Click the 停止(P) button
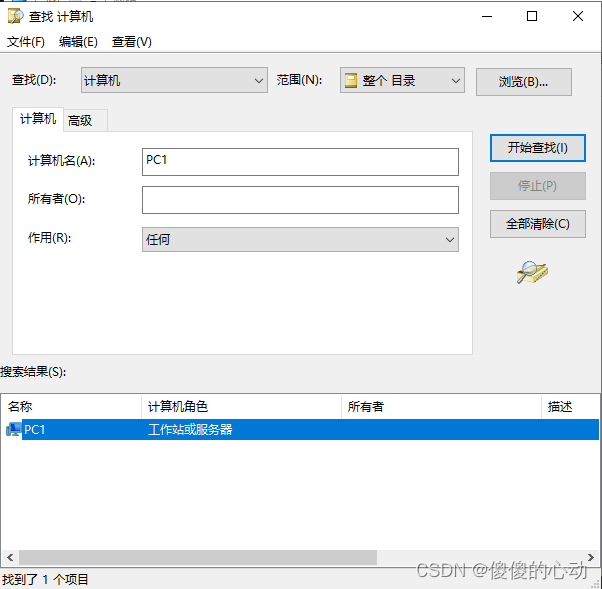This screenshot has width=602, height=589. (538, 186)
